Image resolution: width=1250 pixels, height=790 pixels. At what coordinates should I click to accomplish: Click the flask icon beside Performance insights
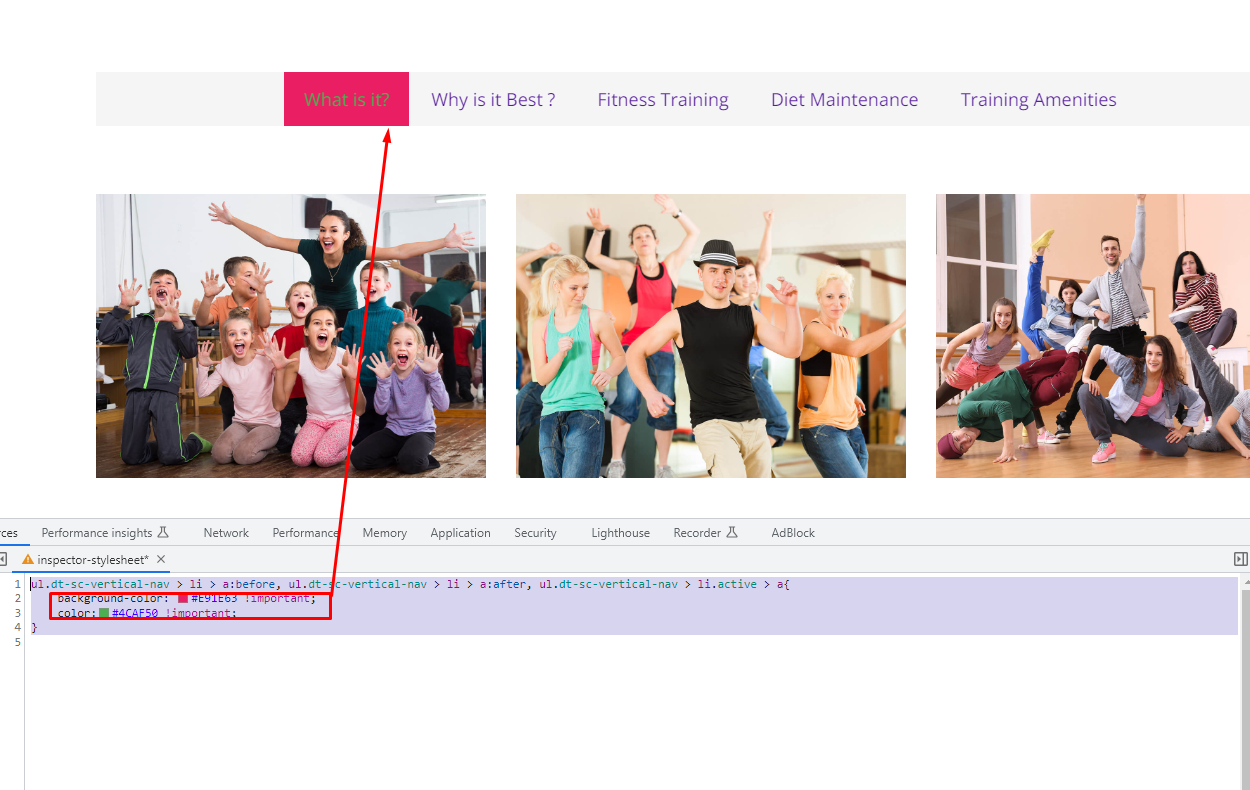(164, 533)
